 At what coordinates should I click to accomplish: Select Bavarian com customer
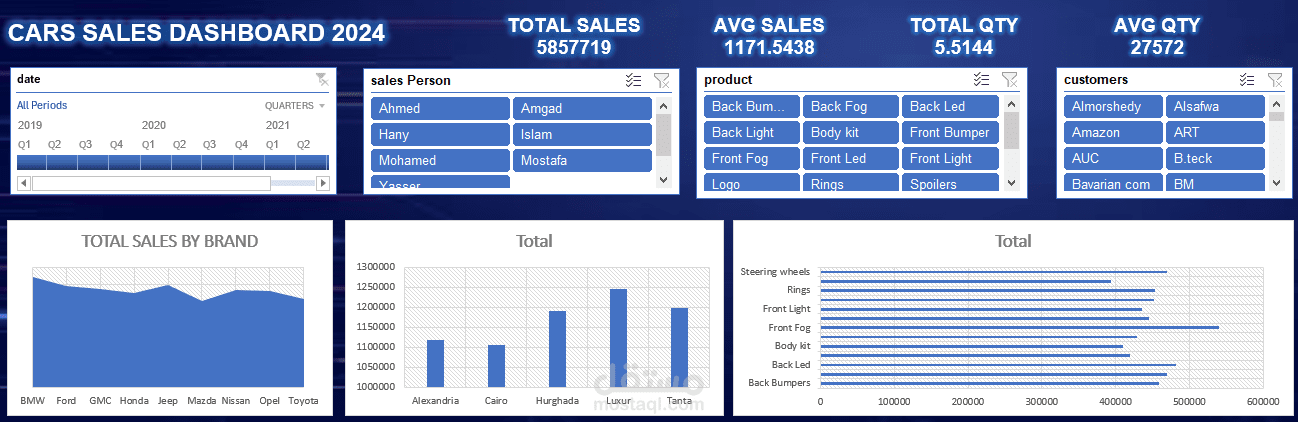[x=1113, y=182]
